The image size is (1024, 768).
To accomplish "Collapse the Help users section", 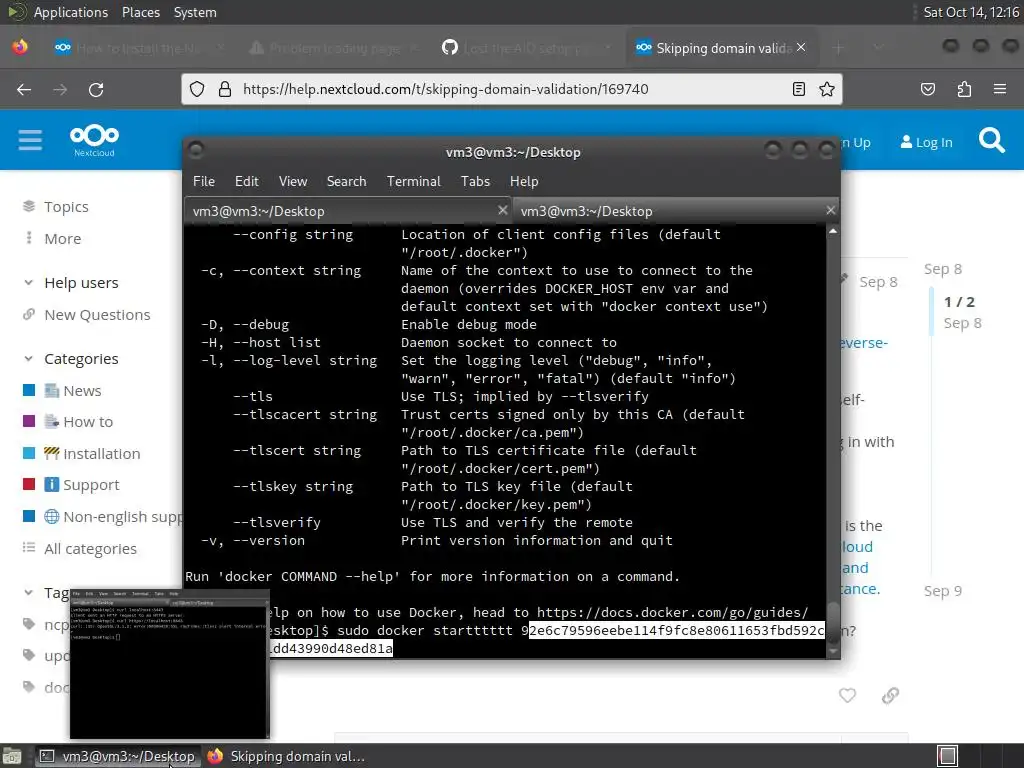I will click(28, 283).
